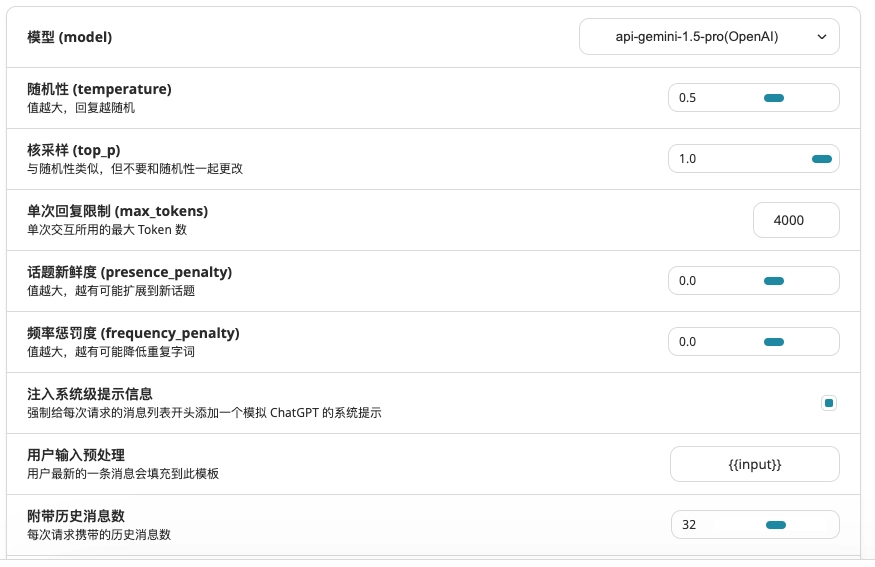Click the {{input}} template input field
Image resolution: width=875 pixels, height=567 pixels.
coord(754,464)
